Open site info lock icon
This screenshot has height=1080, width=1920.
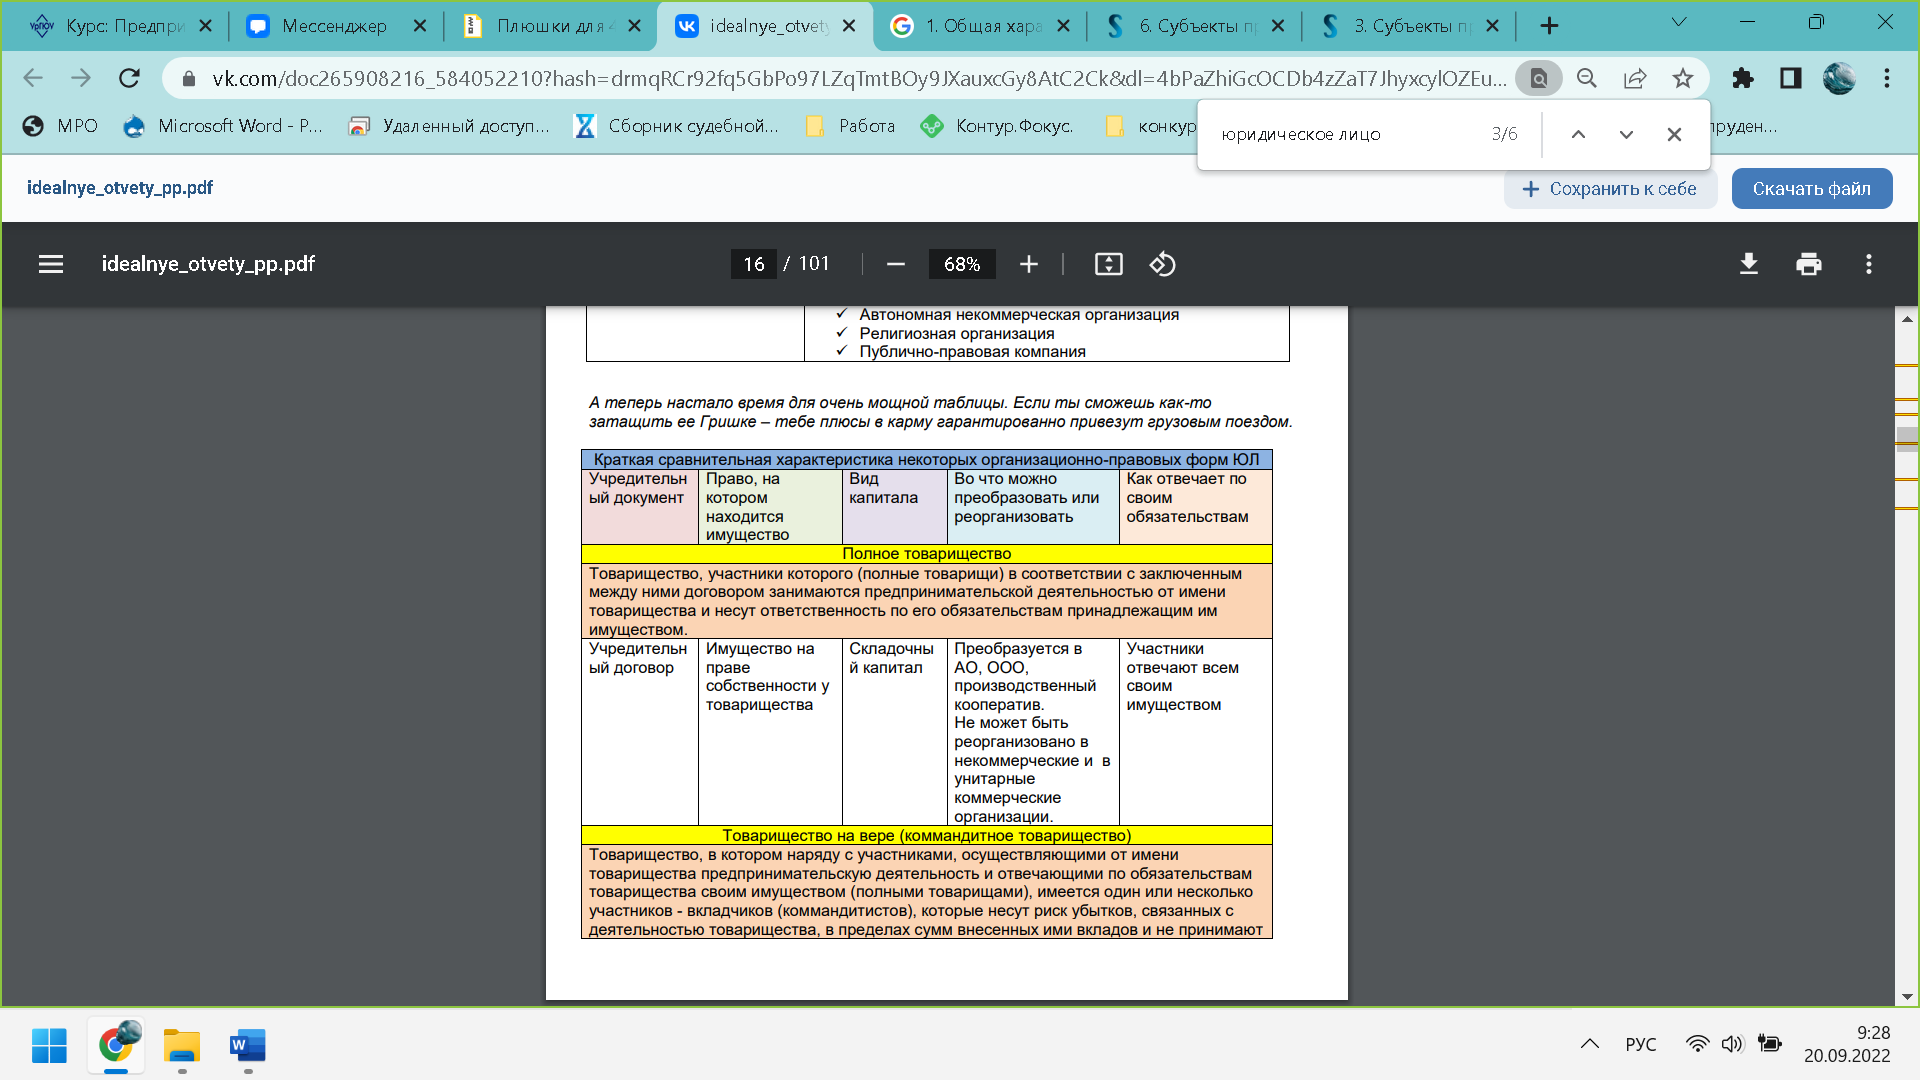tap(188, 78)
